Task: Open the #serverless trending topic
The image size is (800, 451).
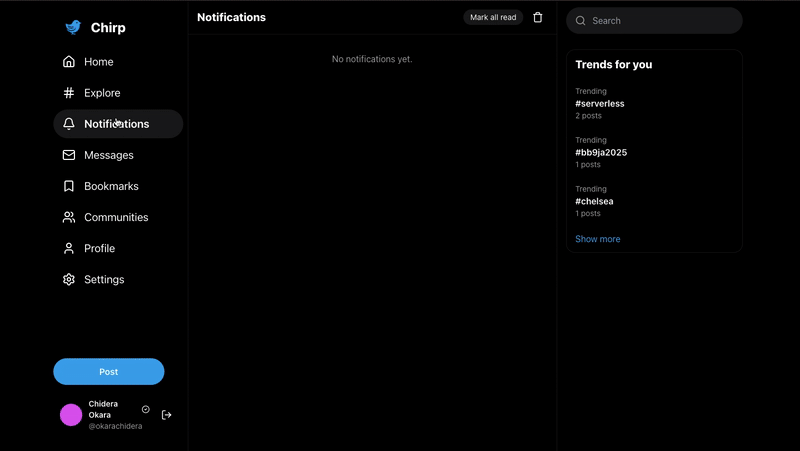Action: pos(600,104)
